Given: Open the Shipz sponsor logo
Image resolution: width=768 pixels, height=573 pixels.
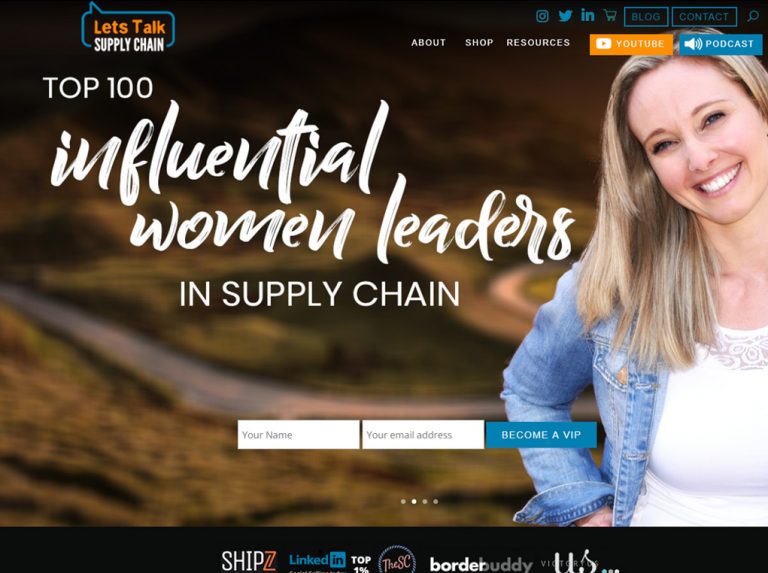Looking at the screenshot, I should click(249, 561).
